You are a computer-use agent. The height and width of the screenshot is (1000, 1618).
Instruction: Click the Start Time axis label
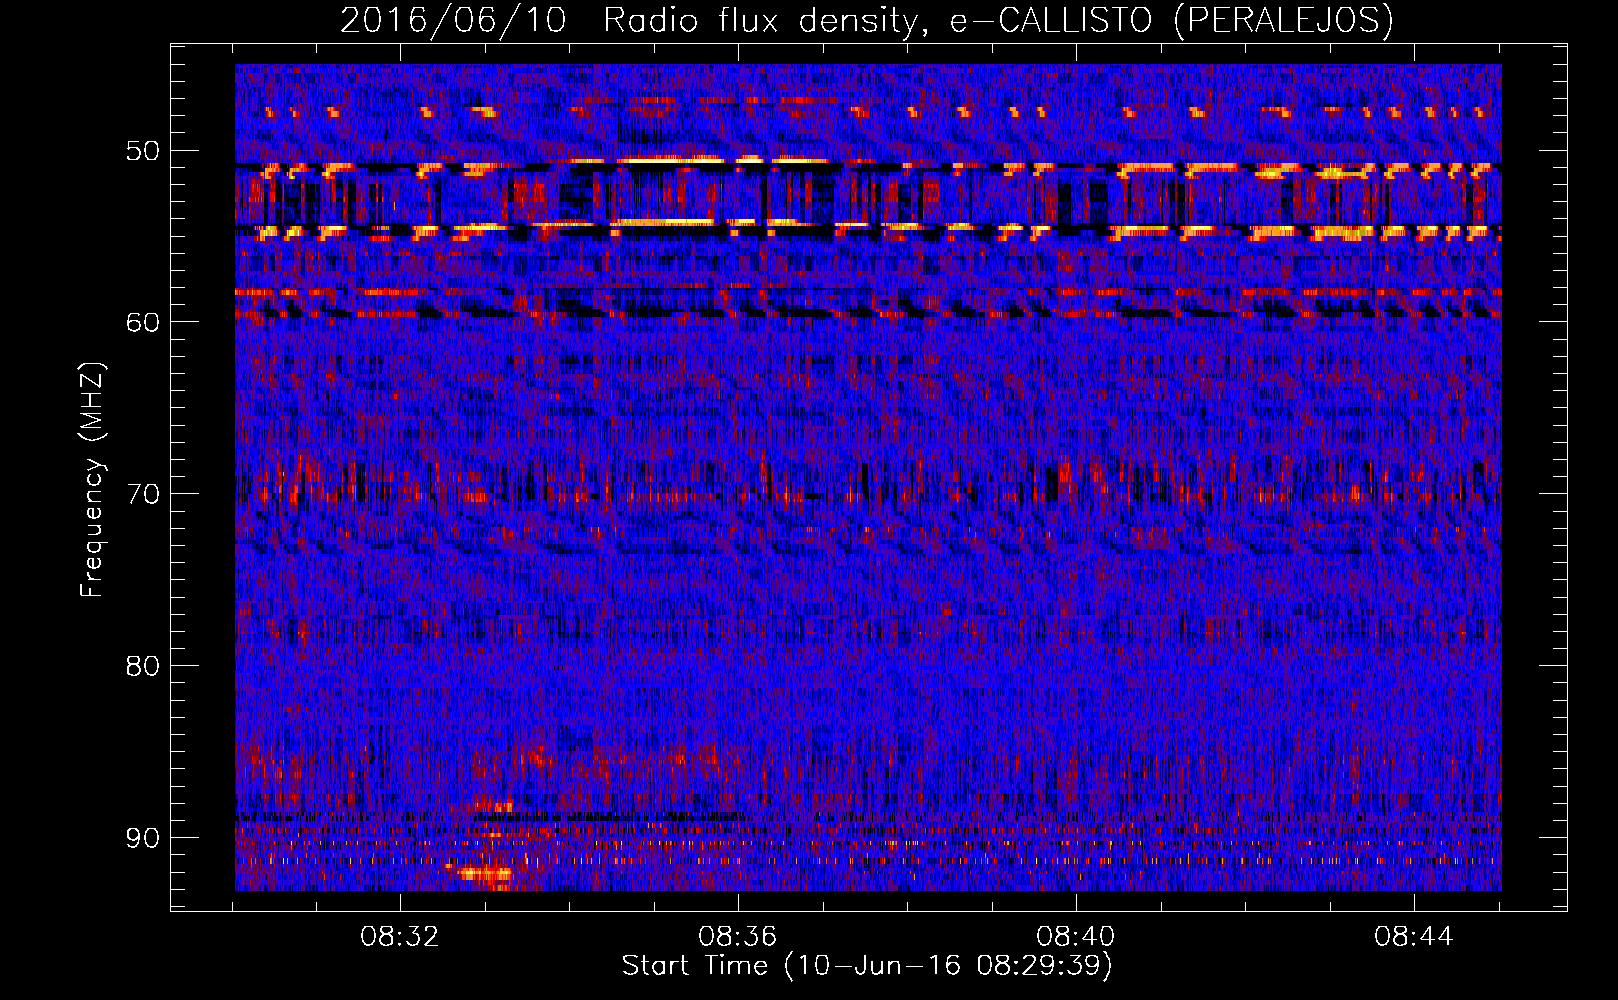(x=867, y=966)
